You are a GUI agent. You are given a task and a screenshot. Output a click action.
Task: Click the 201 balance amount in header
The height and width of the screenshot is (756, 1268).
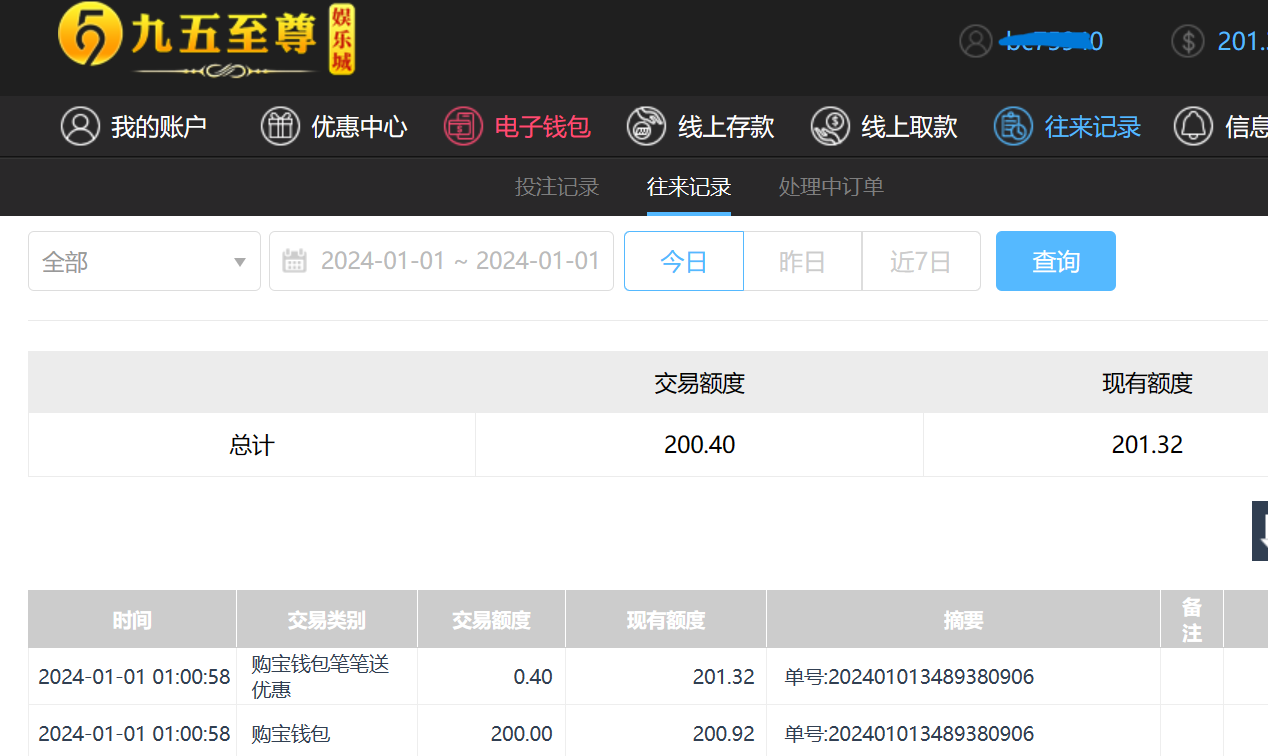click(1242, 41)
